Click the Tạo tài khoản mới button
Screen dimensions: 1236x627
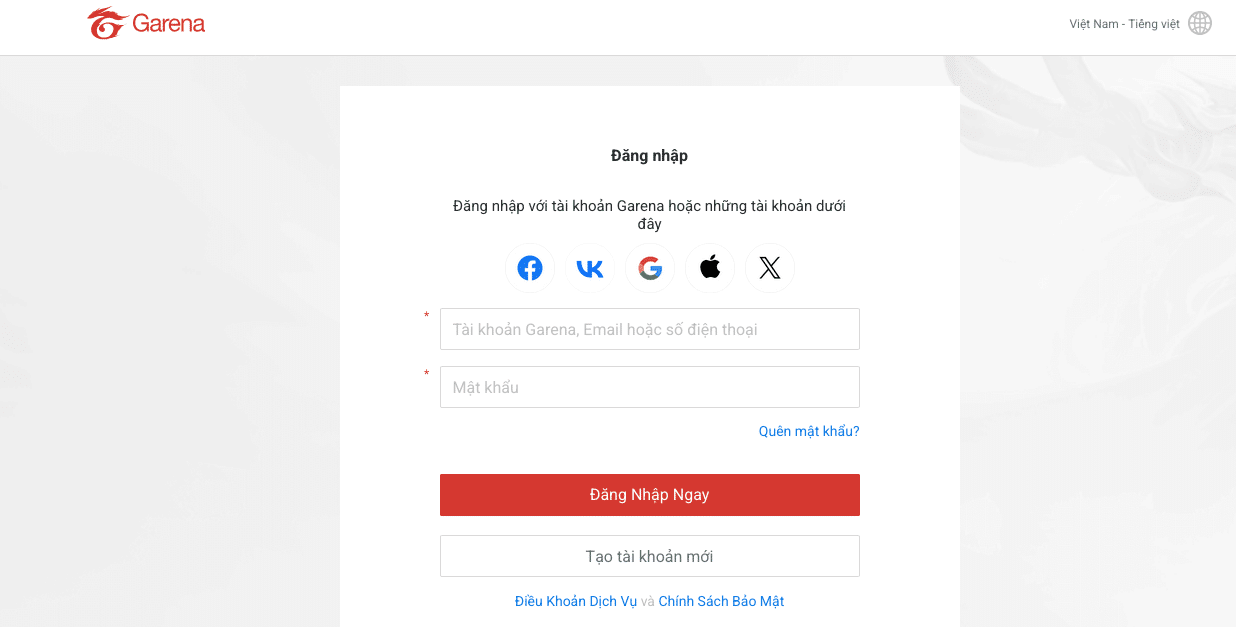tap(650, 556)
